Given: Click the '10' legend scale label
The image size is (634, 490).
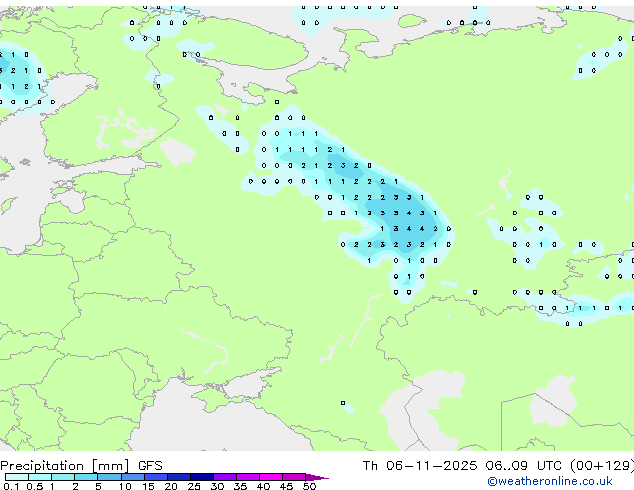Looking at the screenshot, I should pos(125,486).
